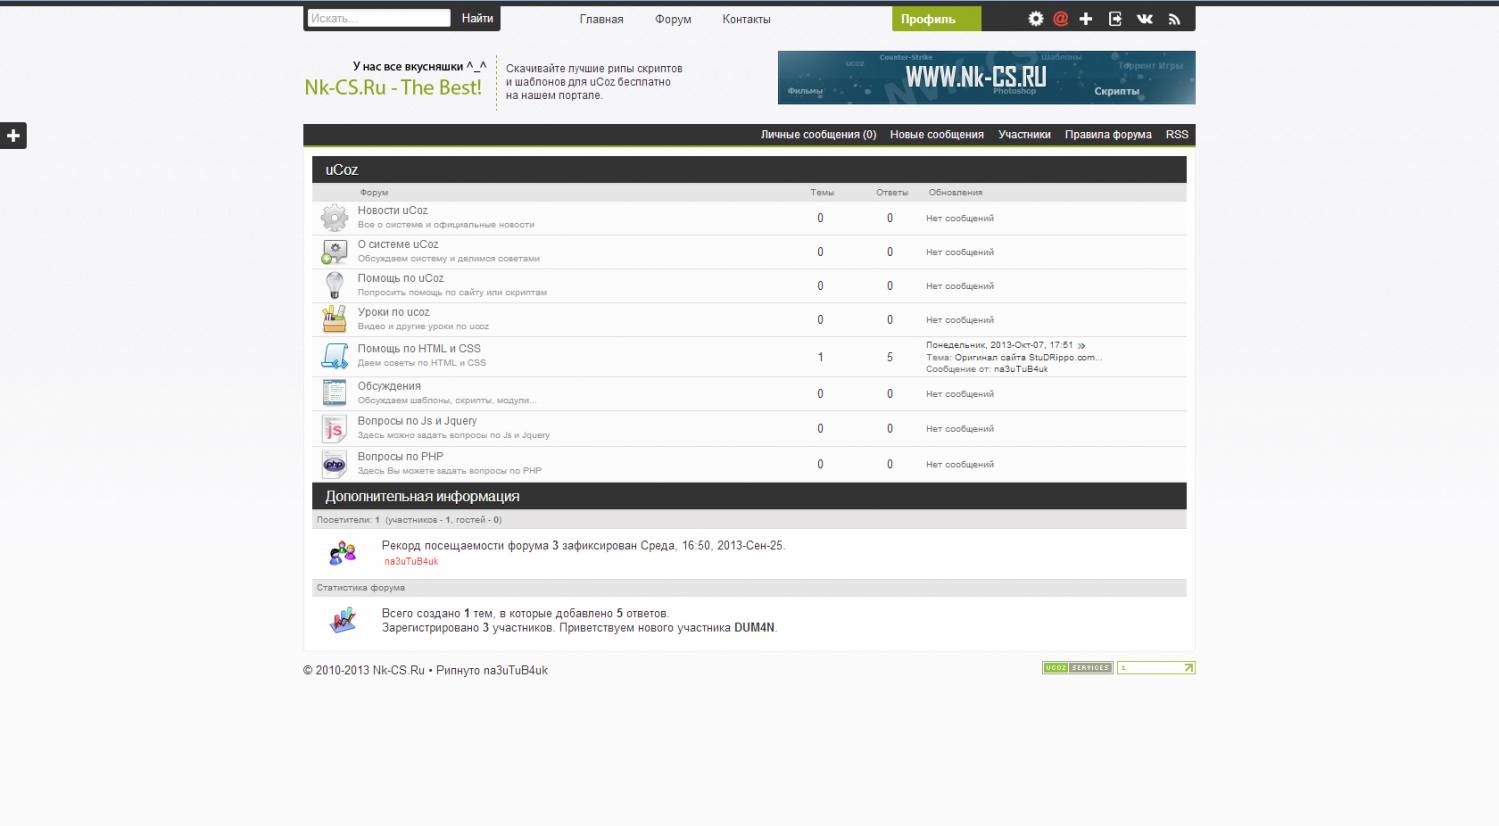Click the Посетители: 1 status line

(x=409, y=520)
